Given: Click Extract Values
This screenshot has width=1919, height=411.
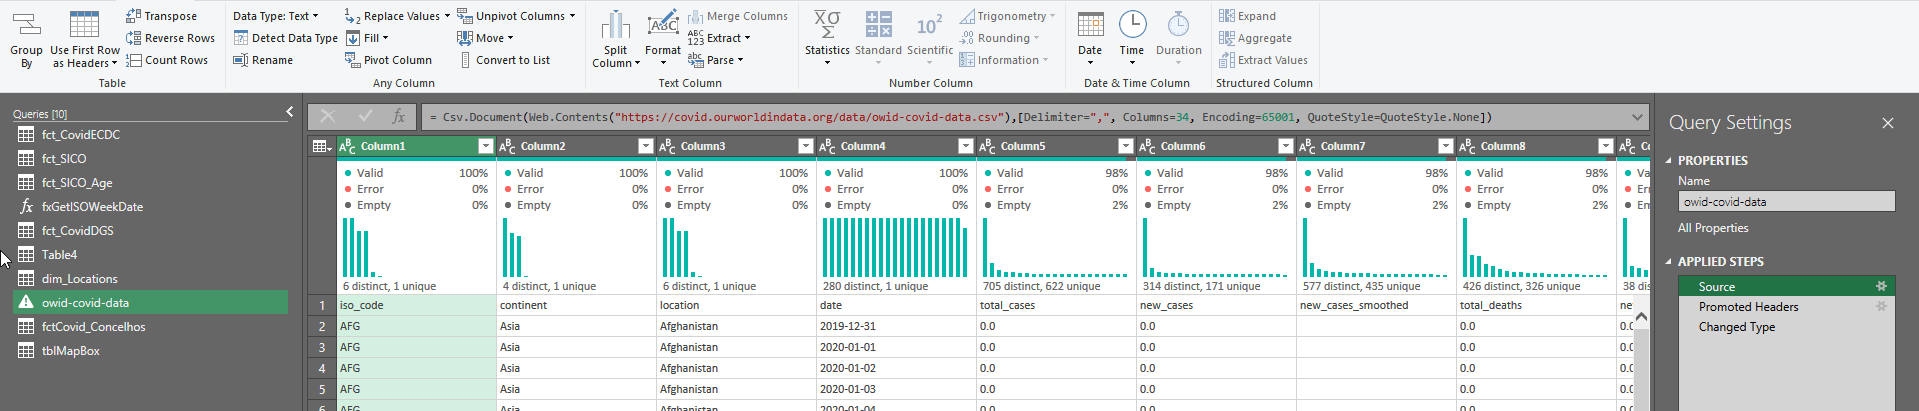Looking at the screenshot, I should point(1263,60).
